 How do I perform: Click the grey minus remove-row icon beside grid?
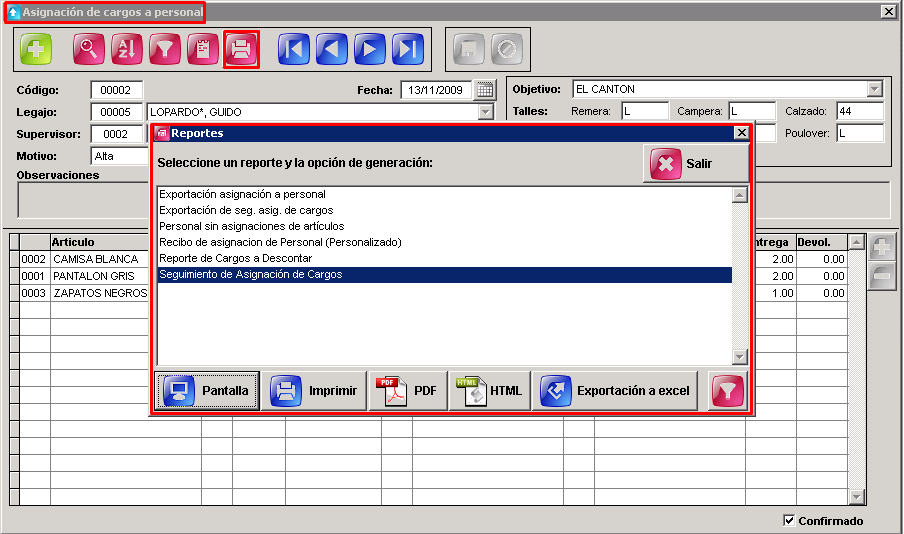882,276
